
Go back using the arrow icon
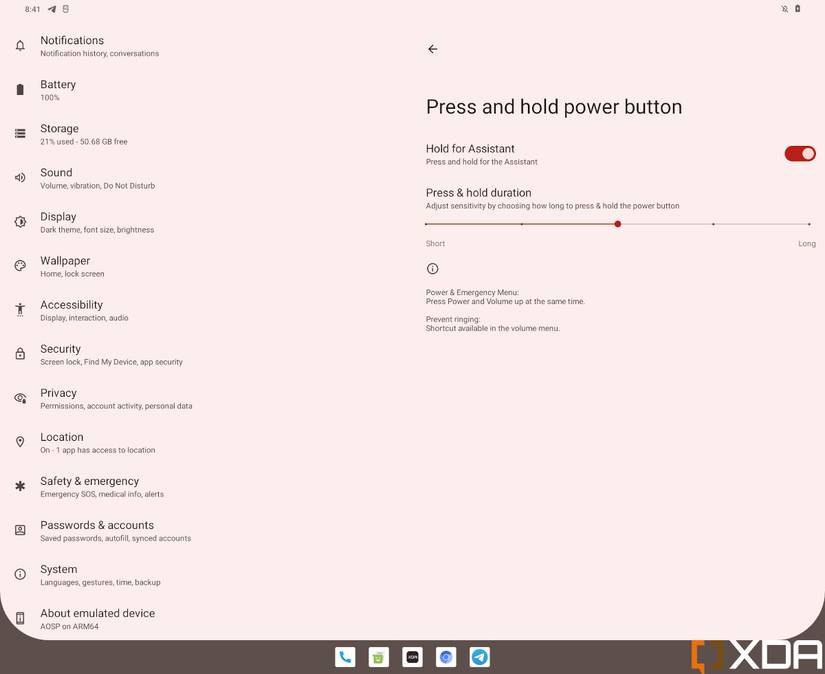pos(432,49)
